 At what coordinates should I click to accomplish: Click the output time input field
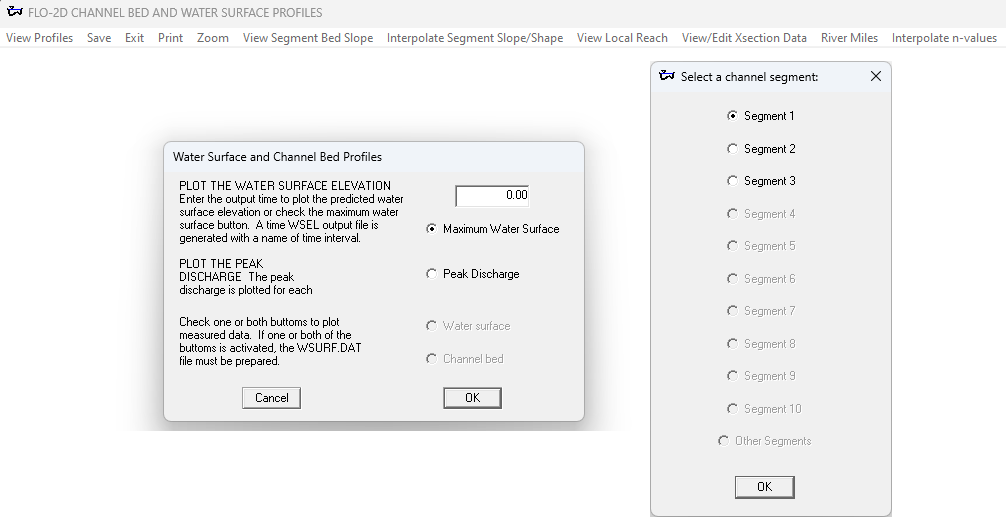click(x=492, y=196)
